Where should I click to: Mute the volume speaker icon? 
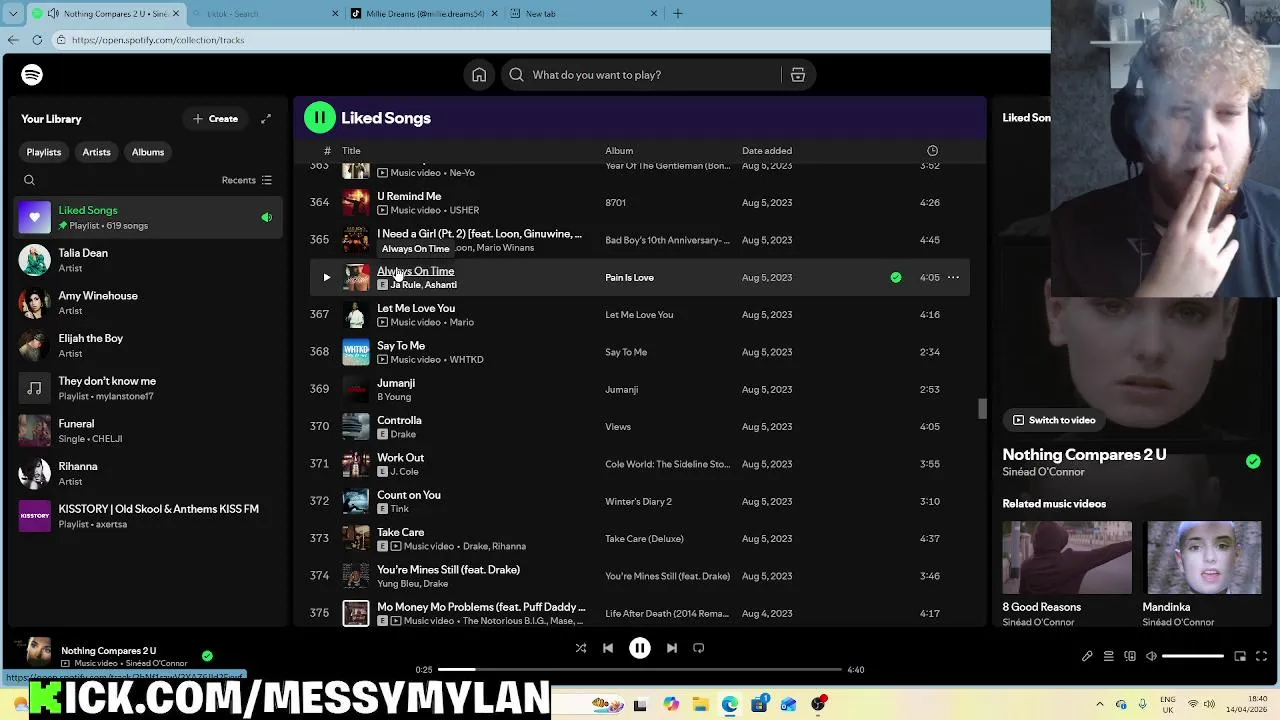coord(1151,656)
